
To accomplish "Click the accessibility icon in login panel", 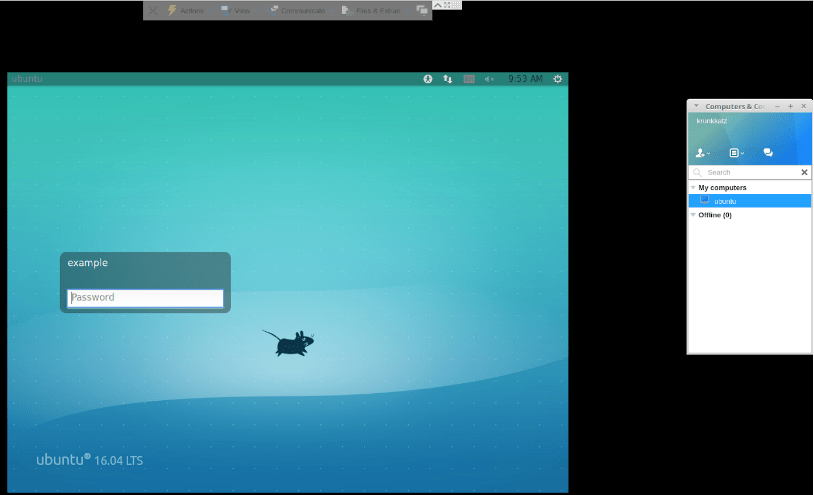I will click(427, 79).
